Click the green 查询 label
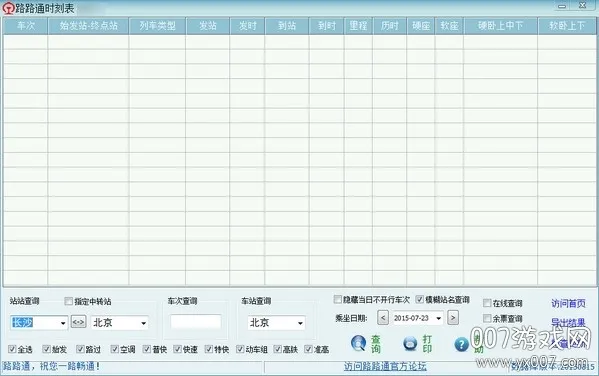Screen dimensions: 599x376 pos(376,344)
